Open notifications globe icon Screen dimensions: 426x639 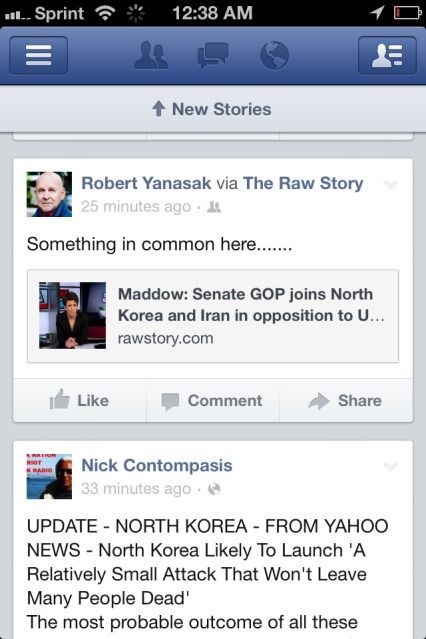coord(274,55)
